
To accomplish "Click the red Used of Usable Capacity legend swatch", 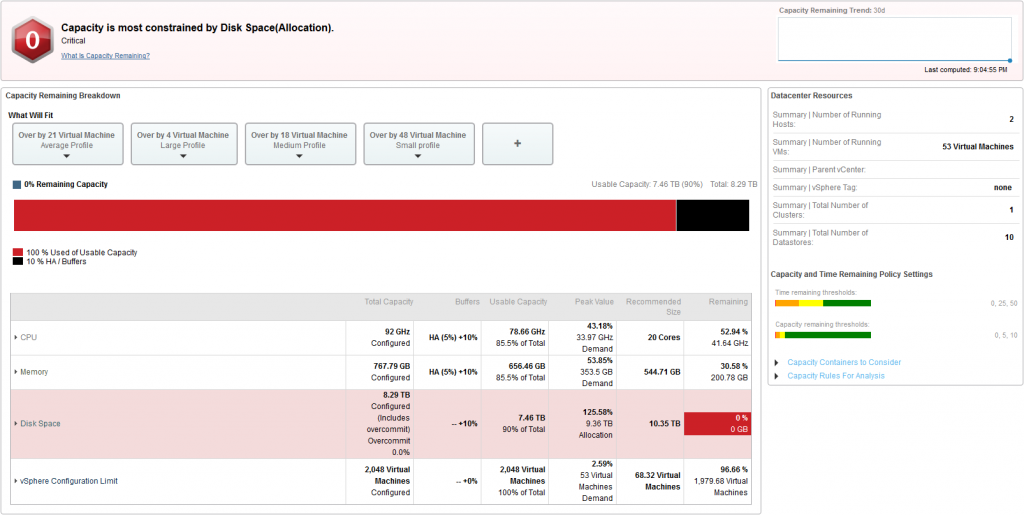I will click(18, 252).
